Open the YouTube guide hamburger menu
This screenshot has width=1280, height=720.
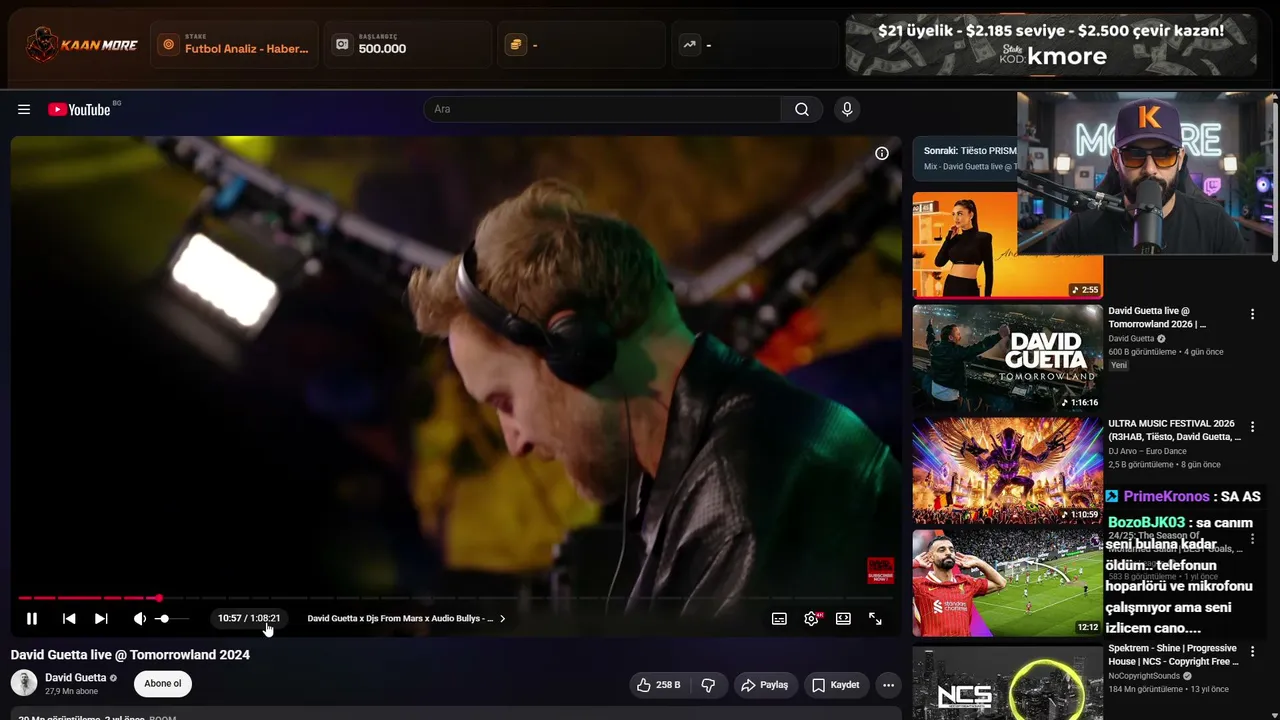(24, 109)
